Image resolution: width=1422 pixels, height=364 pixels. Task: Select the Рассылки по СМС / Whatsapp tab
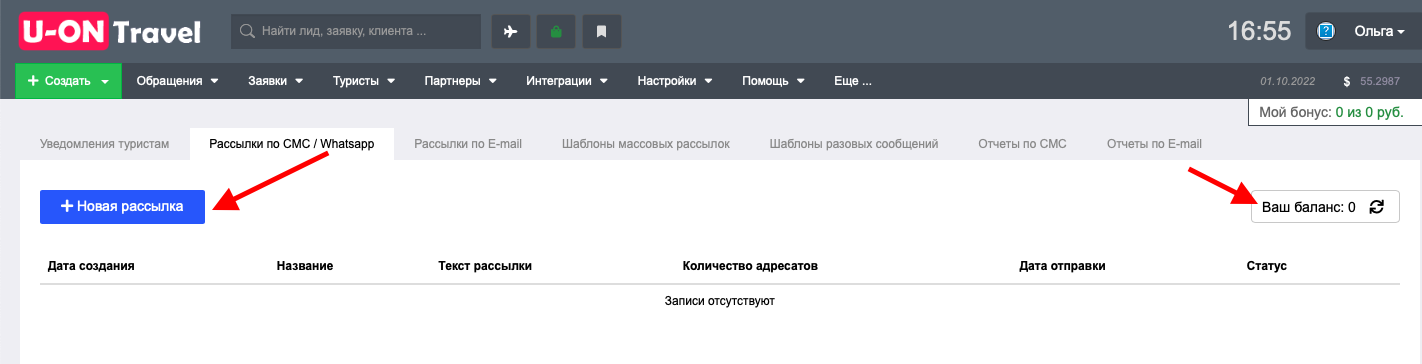[291, 144]
